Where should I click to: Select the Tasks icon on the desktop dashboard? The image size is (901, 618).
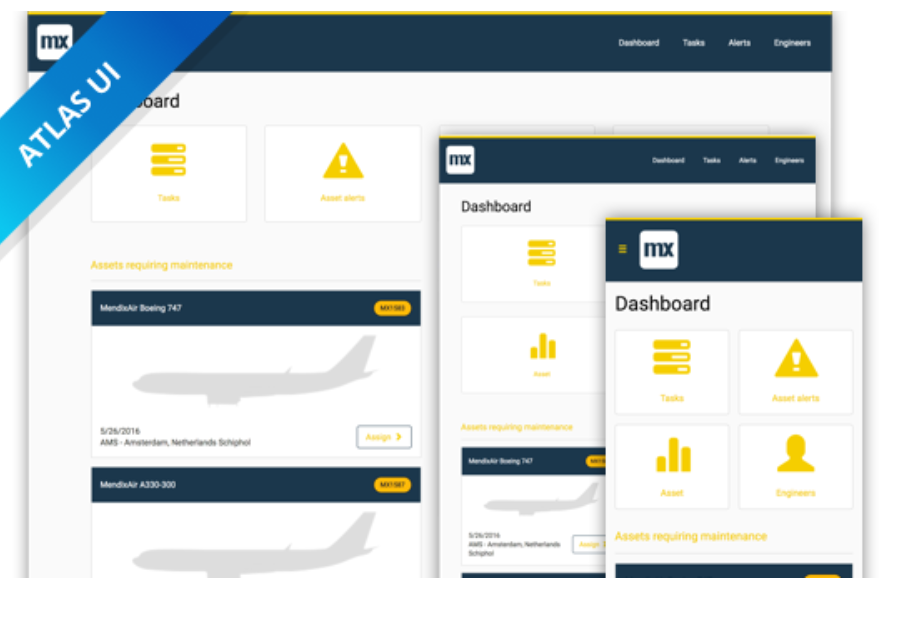[168, 160]
